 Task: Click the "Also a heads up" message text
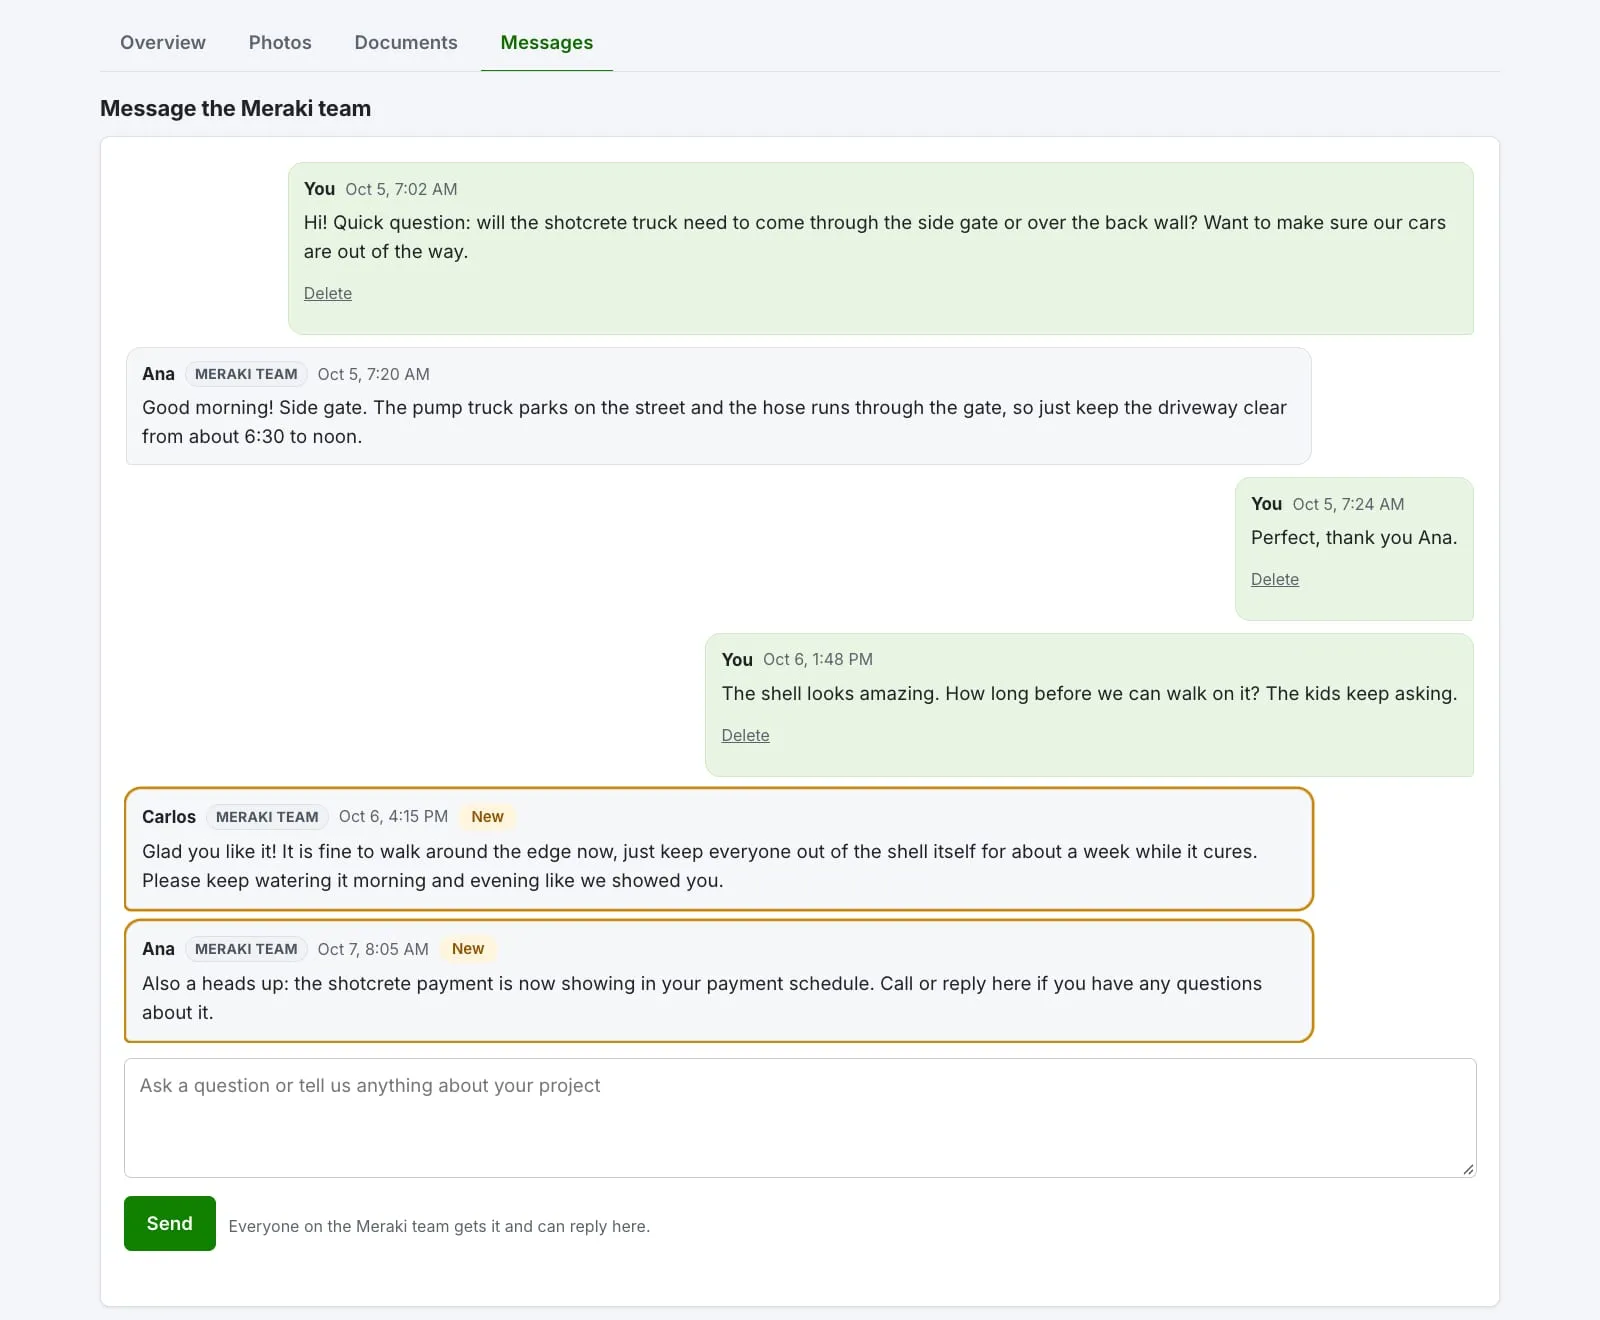702,998
